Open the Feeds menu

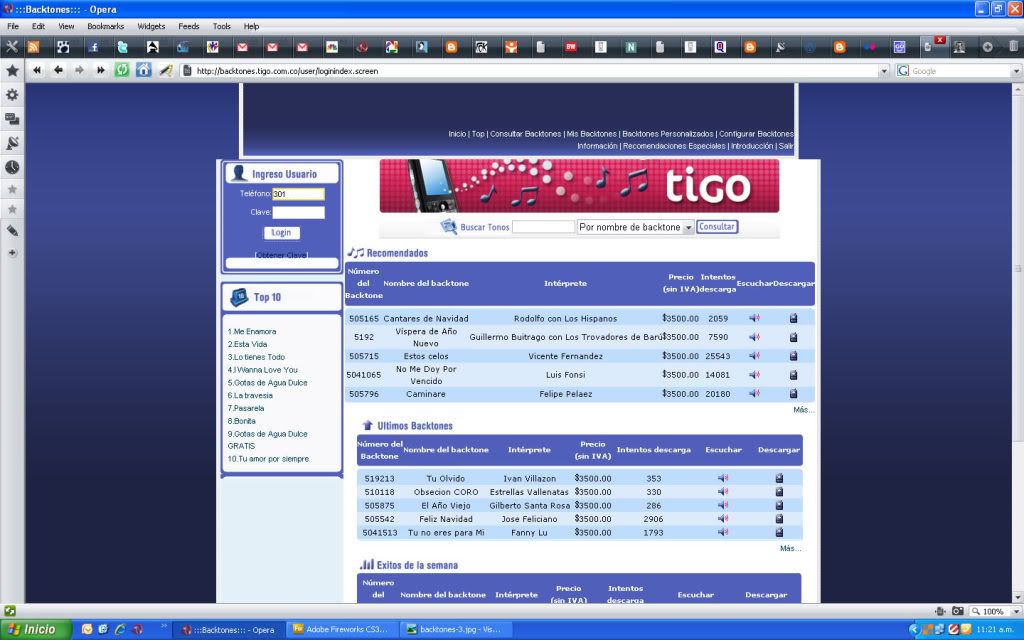(189, 26)
